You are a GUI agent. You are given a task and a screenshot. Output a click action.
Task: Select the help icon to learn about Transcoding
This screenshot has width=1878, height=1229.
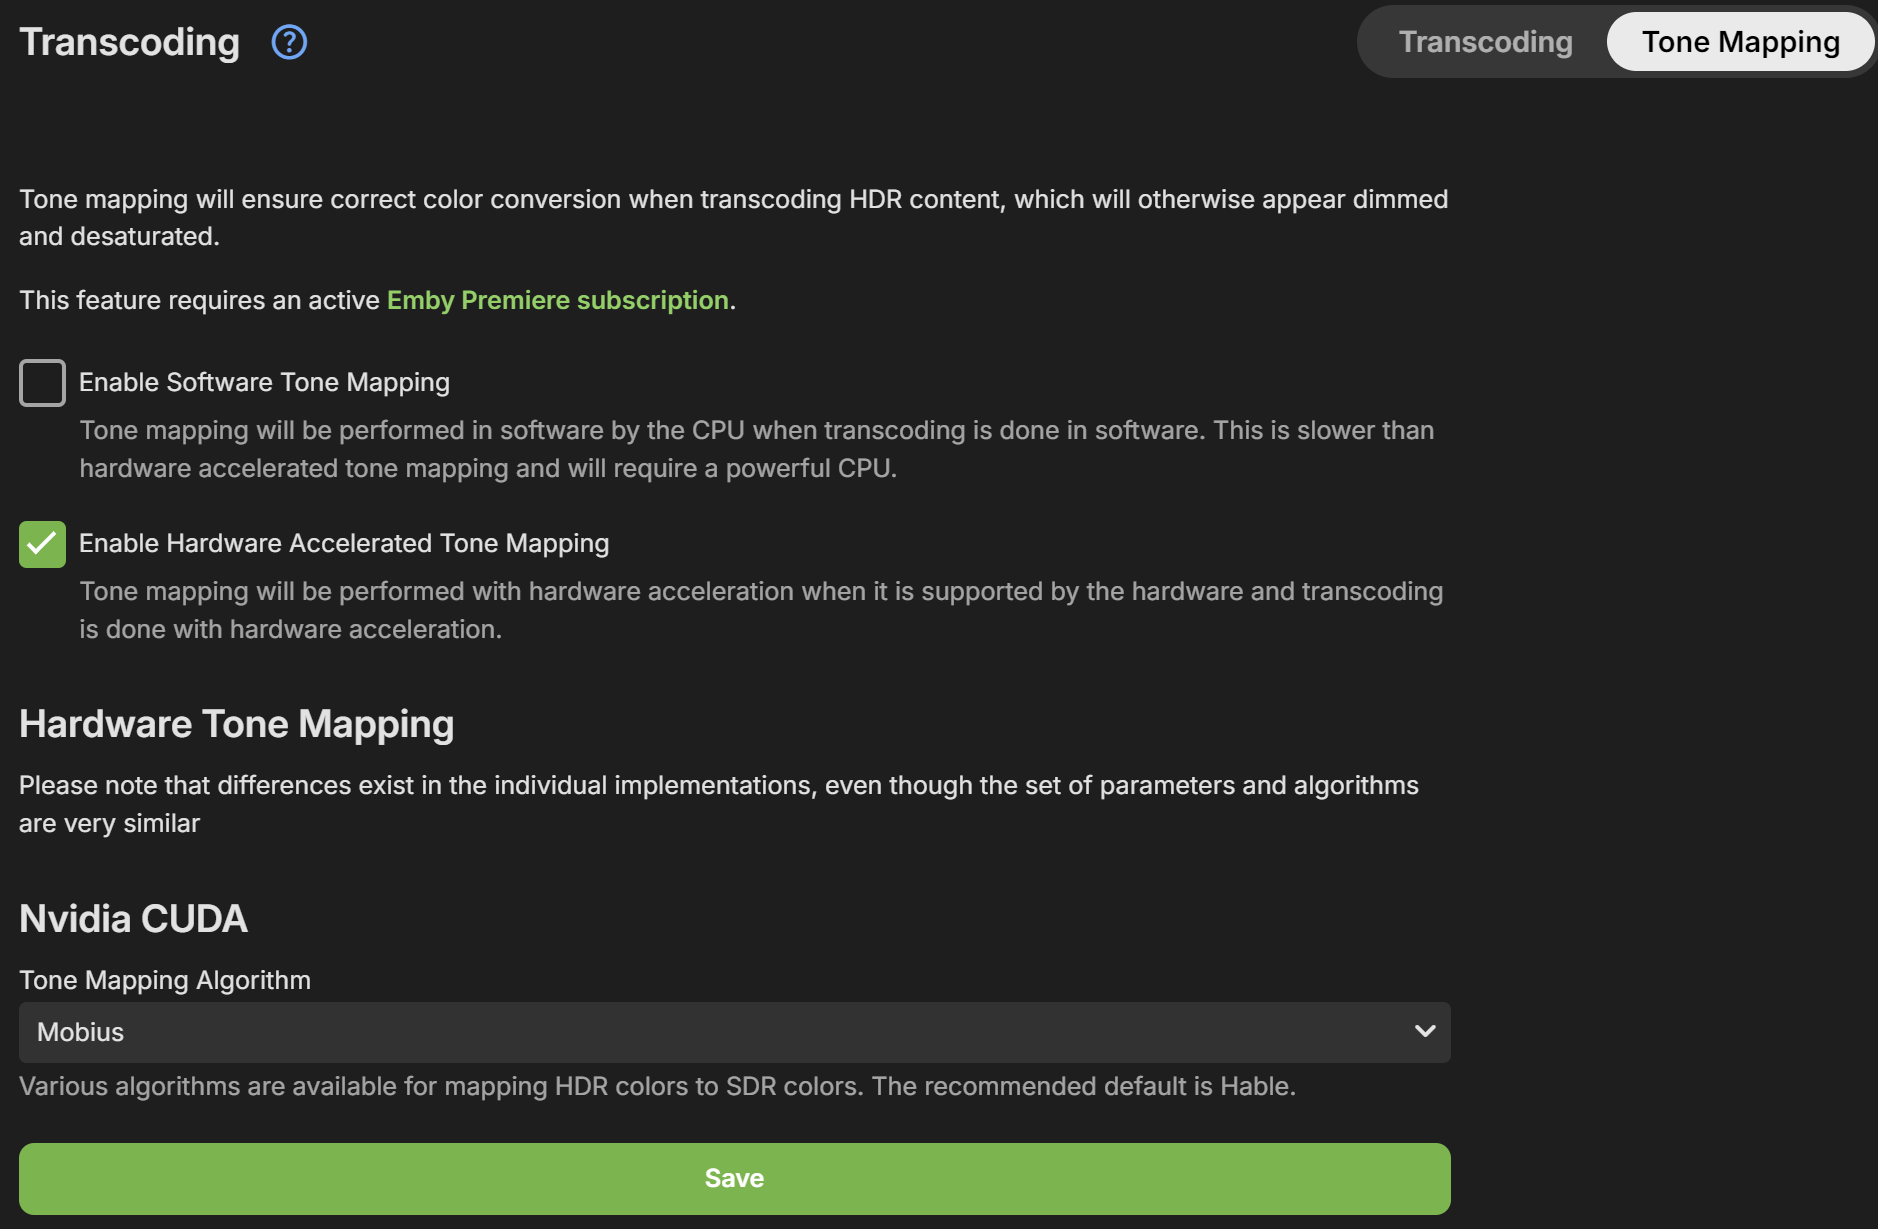(x=287, y=41)
